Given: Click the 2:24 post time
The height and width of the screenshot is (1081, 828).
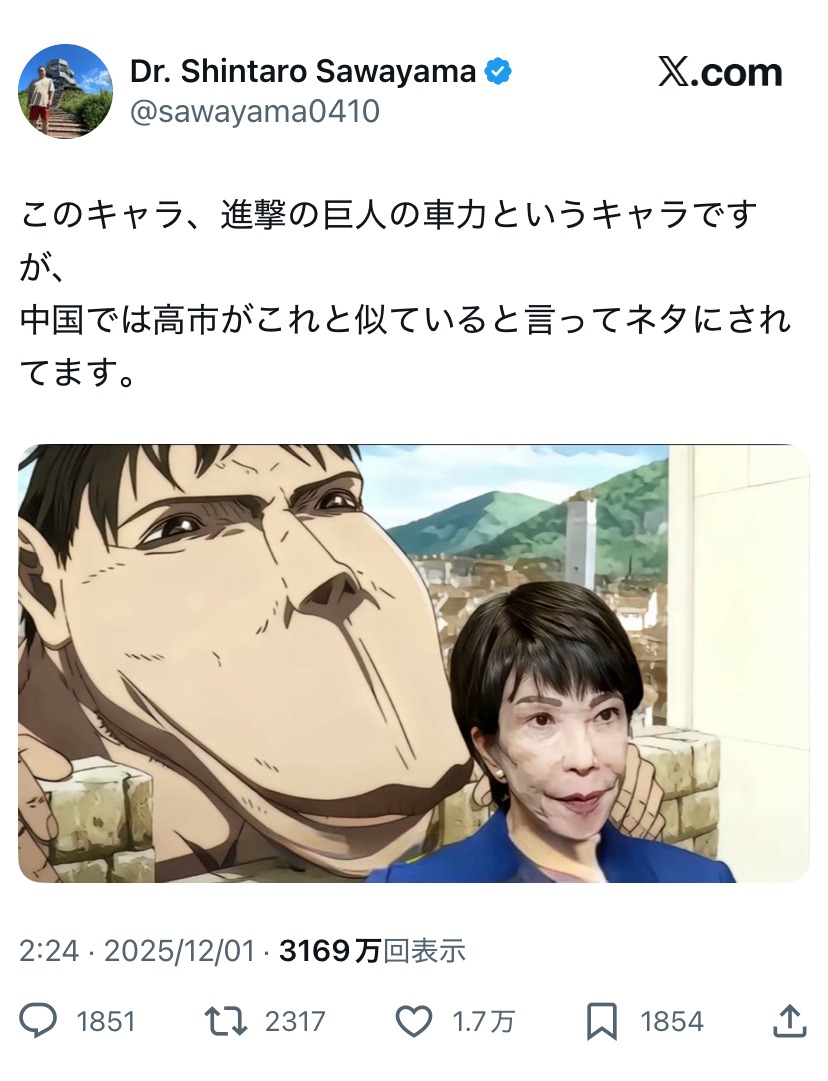Looking at the screenshot, I should click(x=49, y=951).
